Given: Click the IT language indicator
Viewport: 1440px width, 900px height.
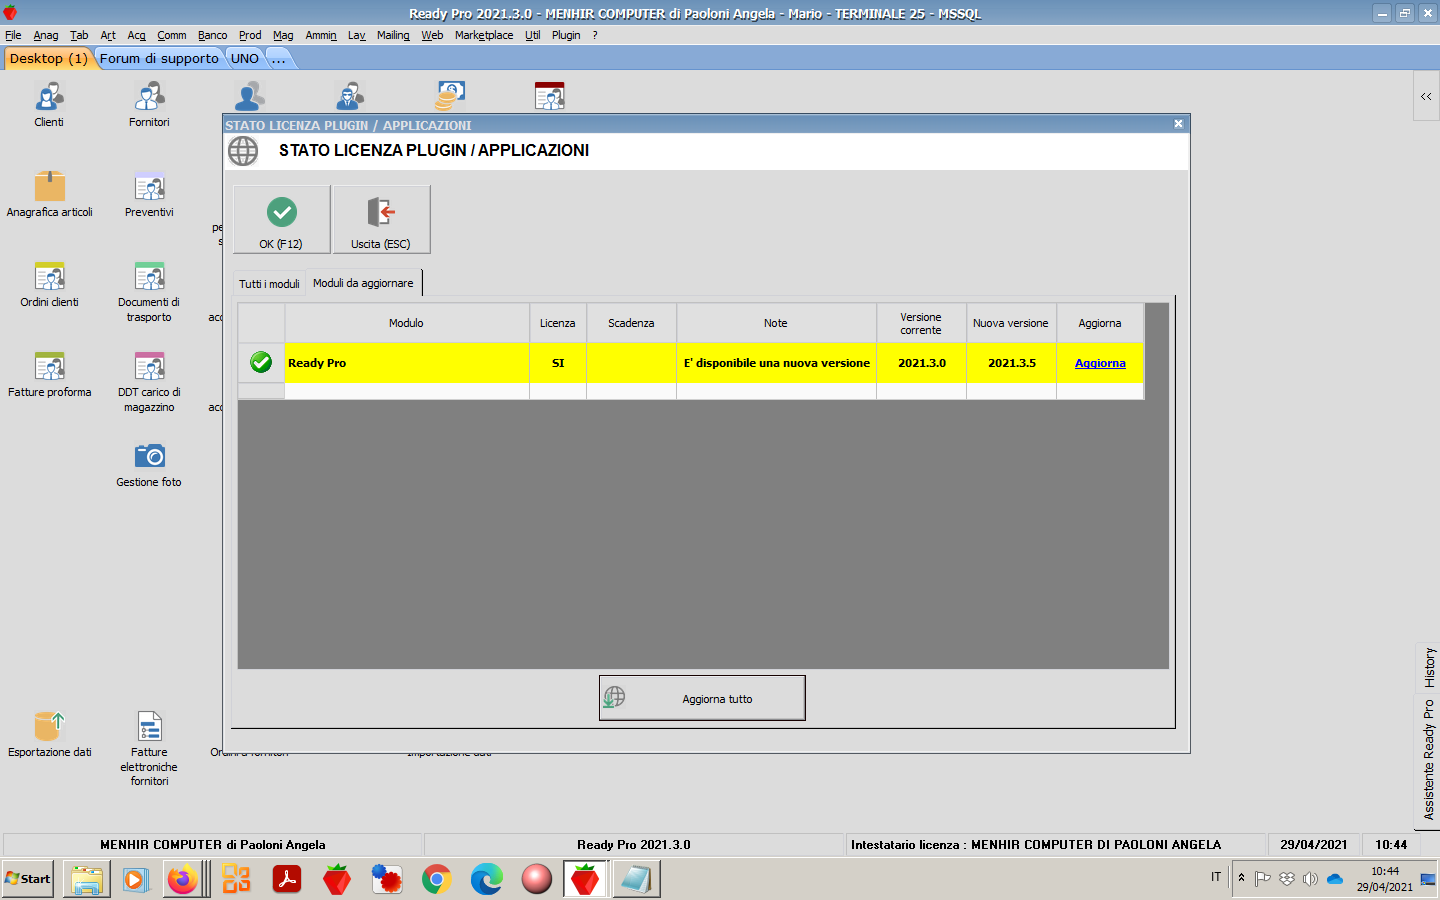Looking at the screenshot, I should click(x=1216, y=877).
